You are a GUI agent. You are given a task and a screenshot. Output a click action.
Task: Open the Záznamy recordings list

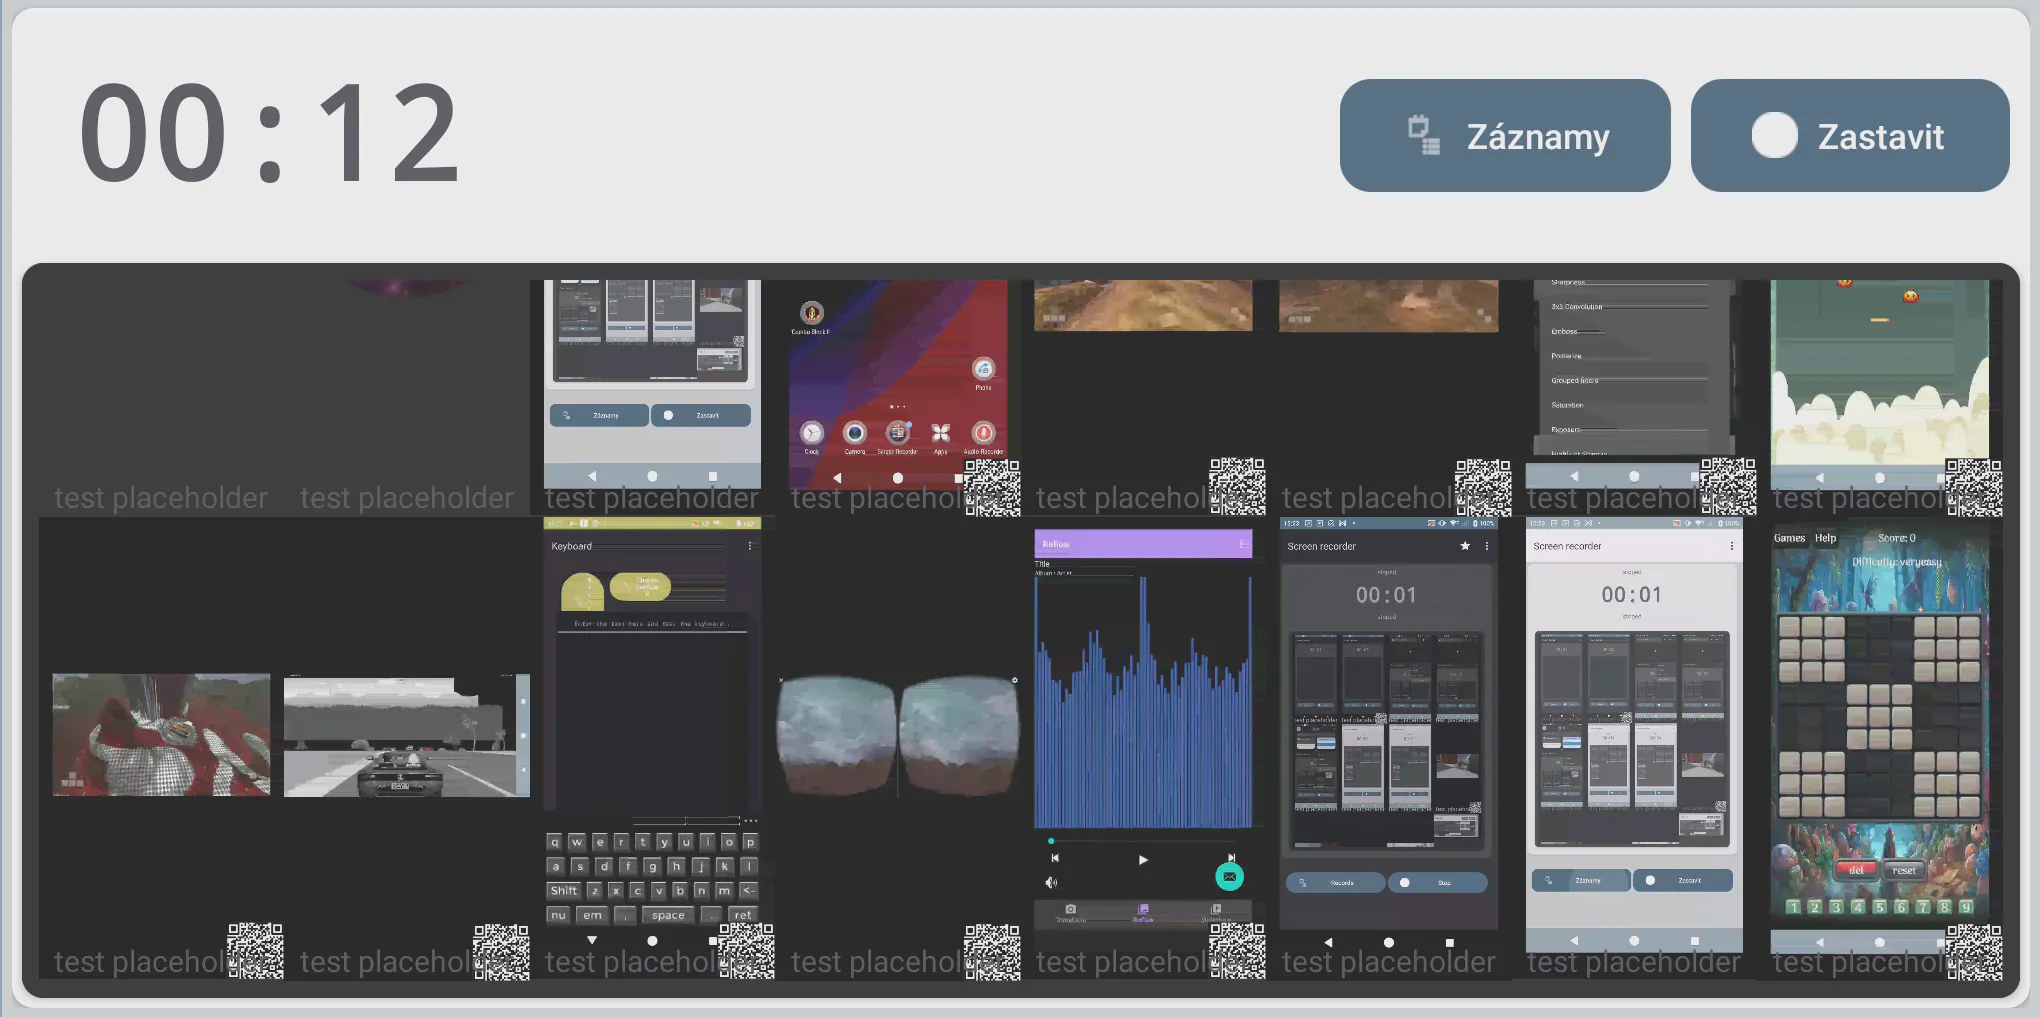pyautogui.click(x=1505, y=136)
